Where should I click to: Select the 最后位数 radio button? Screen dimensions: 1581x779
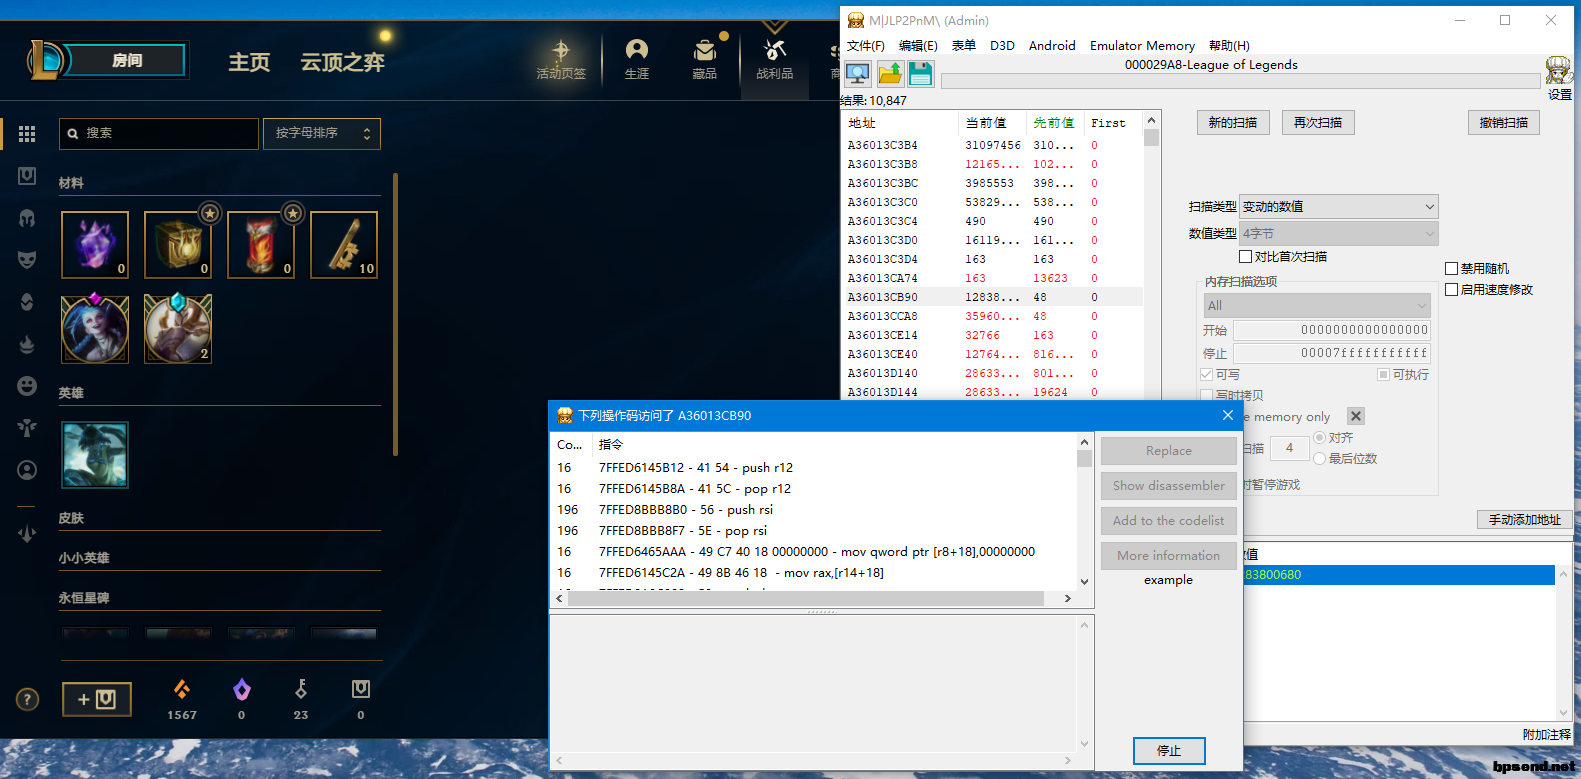(x=1320, y=458)
